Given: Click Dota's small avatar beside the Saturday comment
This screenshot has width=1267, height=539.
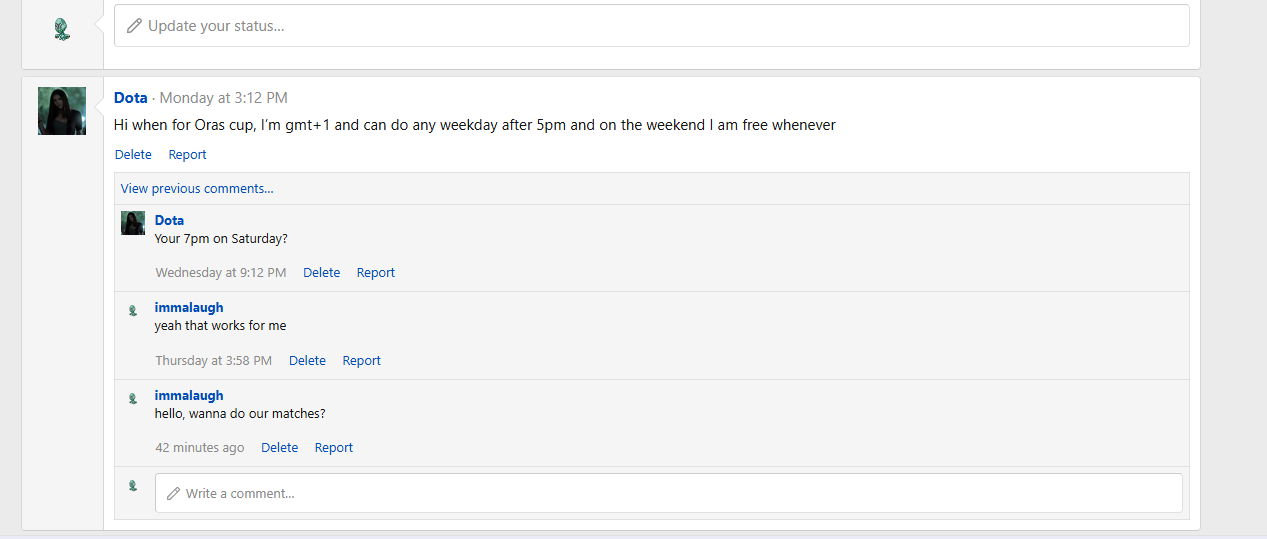Looking at the screenshot, I should 133,223.
